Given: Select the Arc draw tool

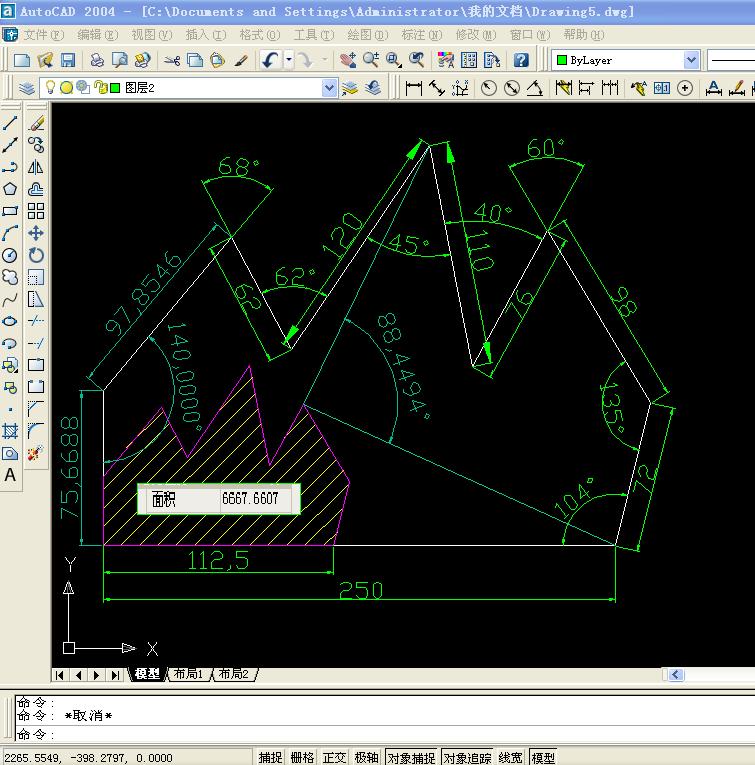Looking at the screenshot, I should pyautogui.click(x=10, y=233).
